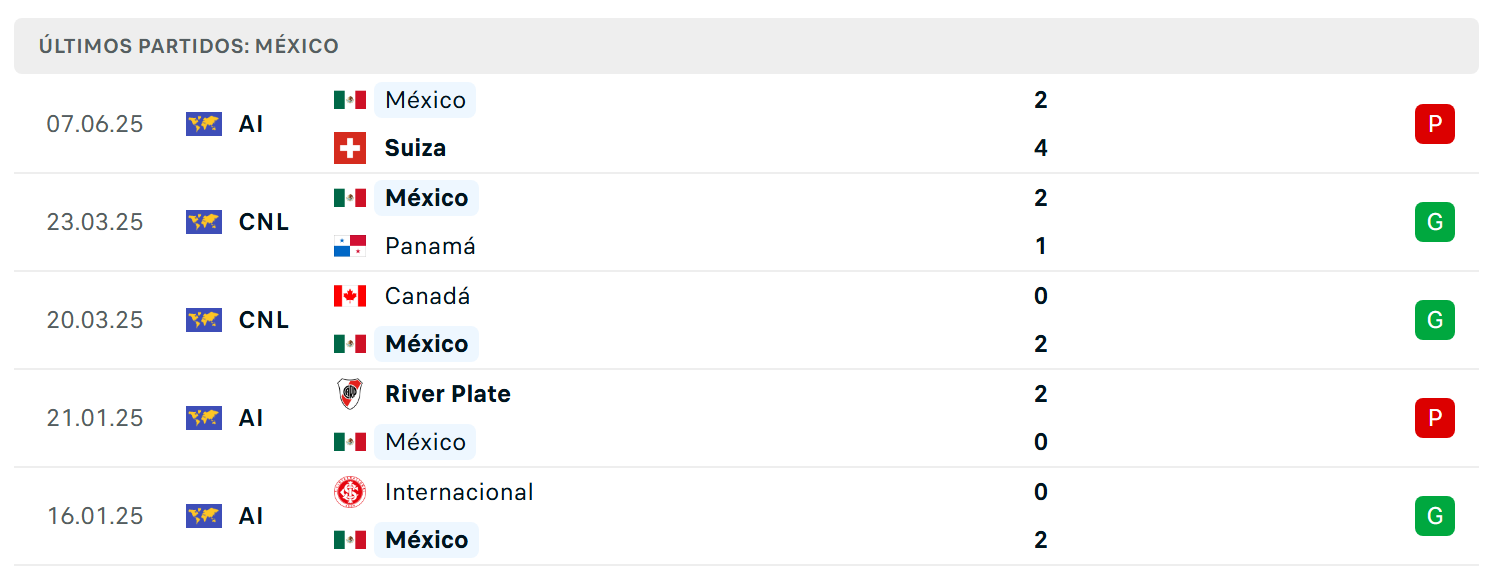Click the México flag in the 21.01.25 match

click(350, 442)
